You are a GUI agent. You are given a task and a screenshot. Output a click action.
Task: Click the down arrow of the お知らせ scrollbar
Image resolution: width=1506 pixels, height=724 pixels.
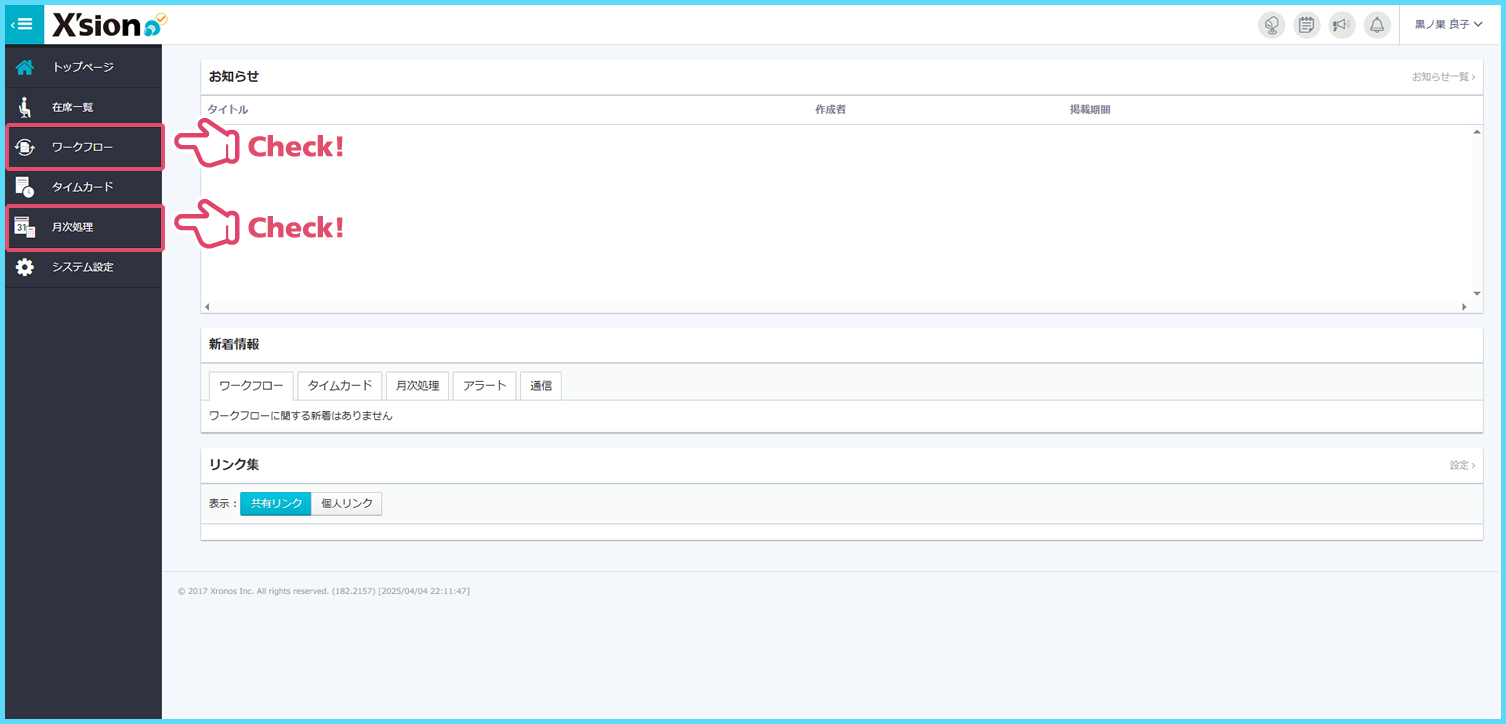(1476, 293)
